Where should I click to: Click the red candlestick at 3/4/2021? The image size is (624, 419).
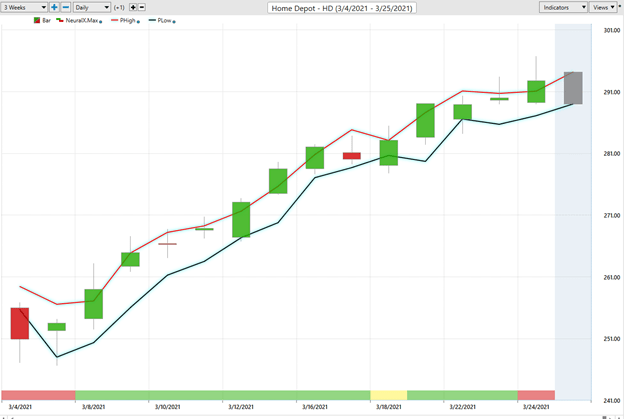19,323
